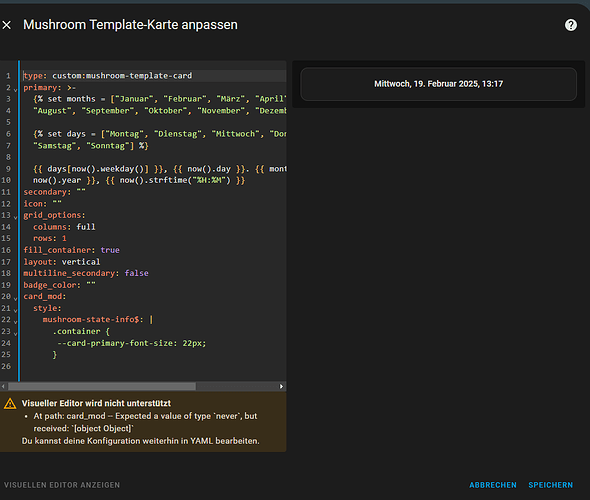Collapse .container fold at line 23
The image size is (590, 500).
15,333
